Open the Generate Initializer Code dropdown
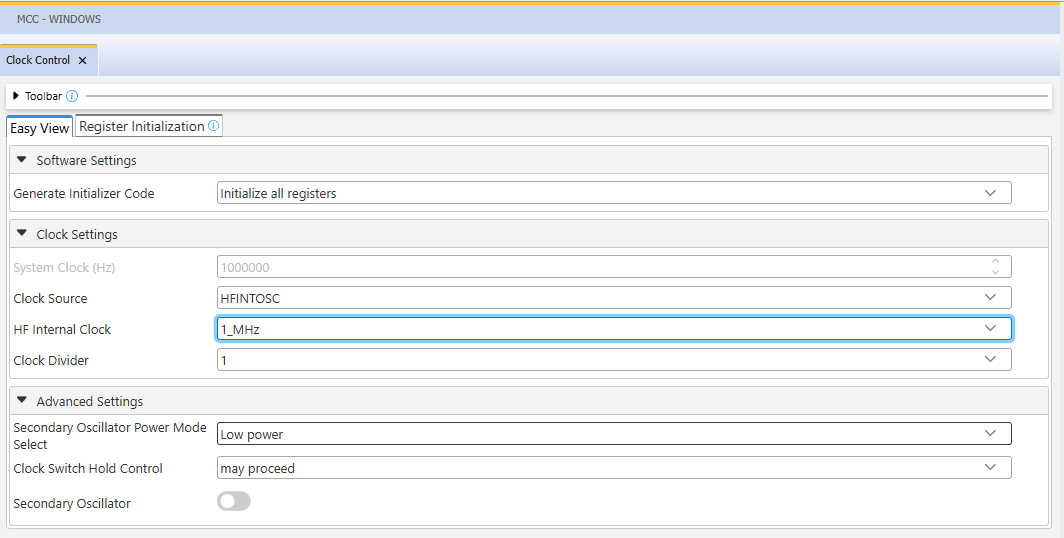Screen dimensions: 1064x538 click(x=613, y=193)
